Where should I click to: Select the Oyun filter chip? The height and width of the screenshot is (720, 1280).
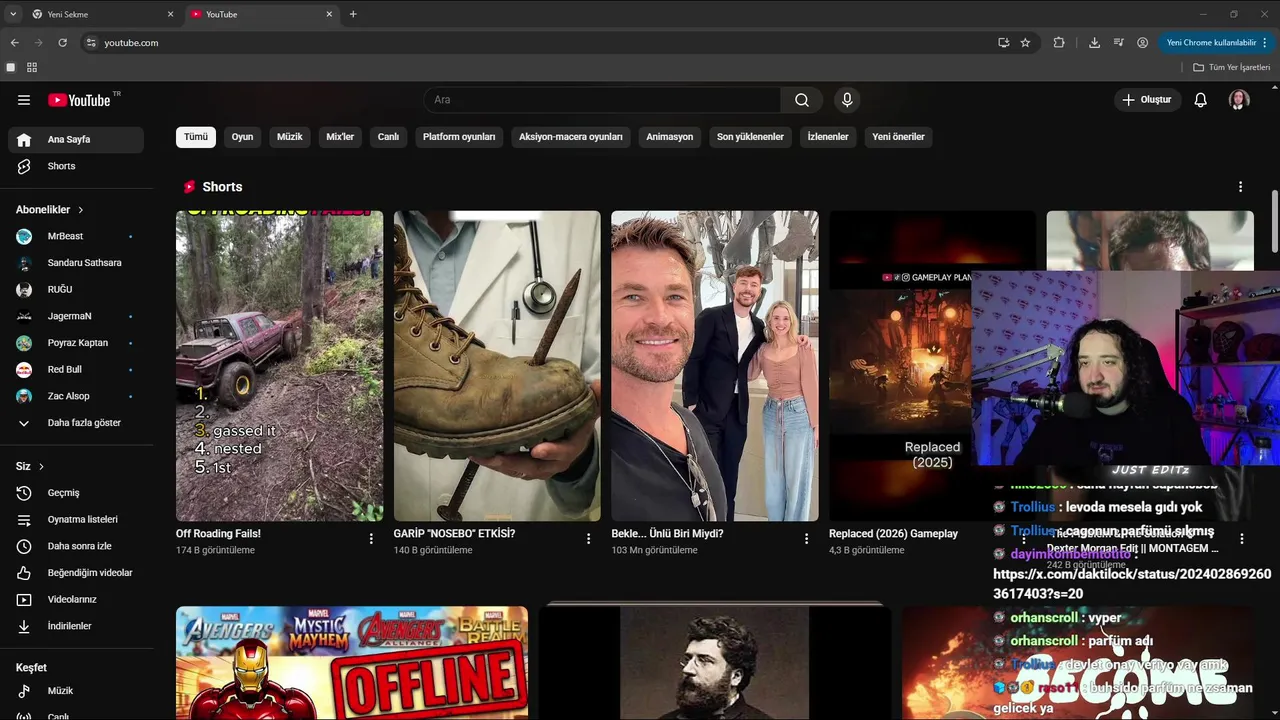243,137
